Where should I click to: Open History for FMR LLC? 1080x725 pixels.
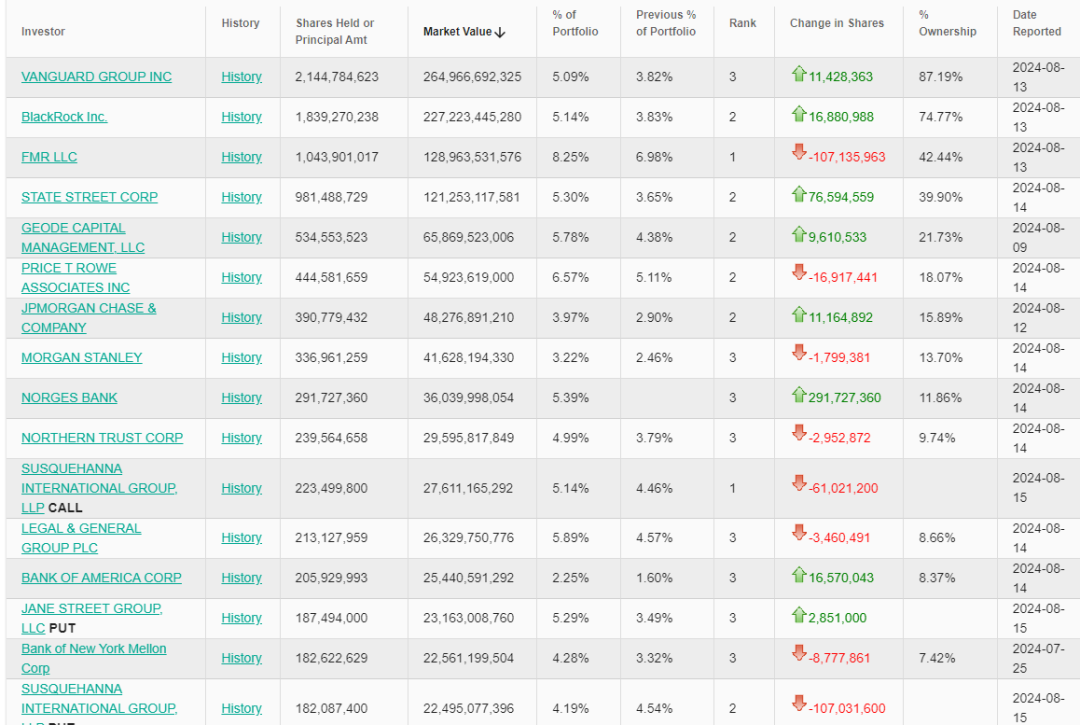241,157
